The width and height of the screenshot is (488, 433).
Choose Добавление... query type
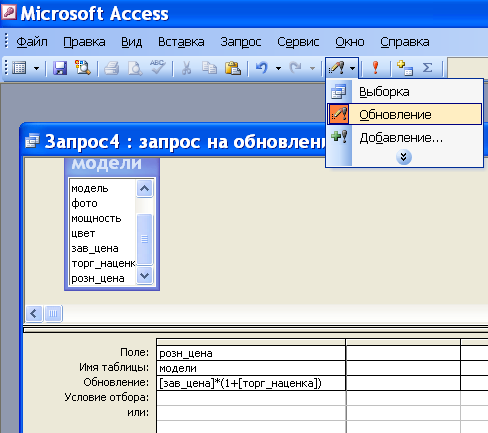(404, 137)
